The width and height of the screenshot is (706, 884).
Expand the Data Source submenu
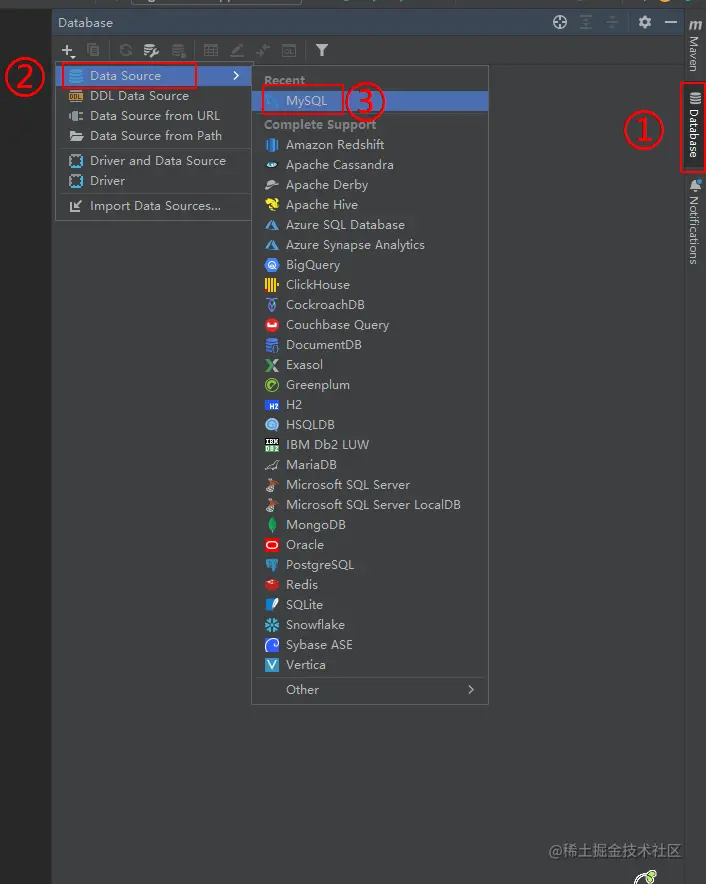pyautogui.click(x=153, y=76)
